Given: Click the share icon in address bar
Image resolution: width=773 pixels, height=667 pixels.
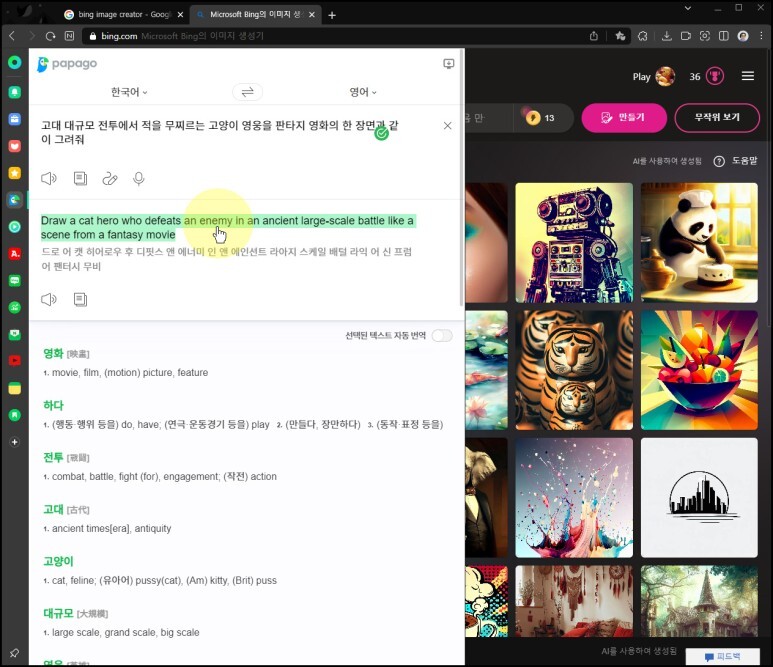Looking at the screenshot, I should pos(594,36).
